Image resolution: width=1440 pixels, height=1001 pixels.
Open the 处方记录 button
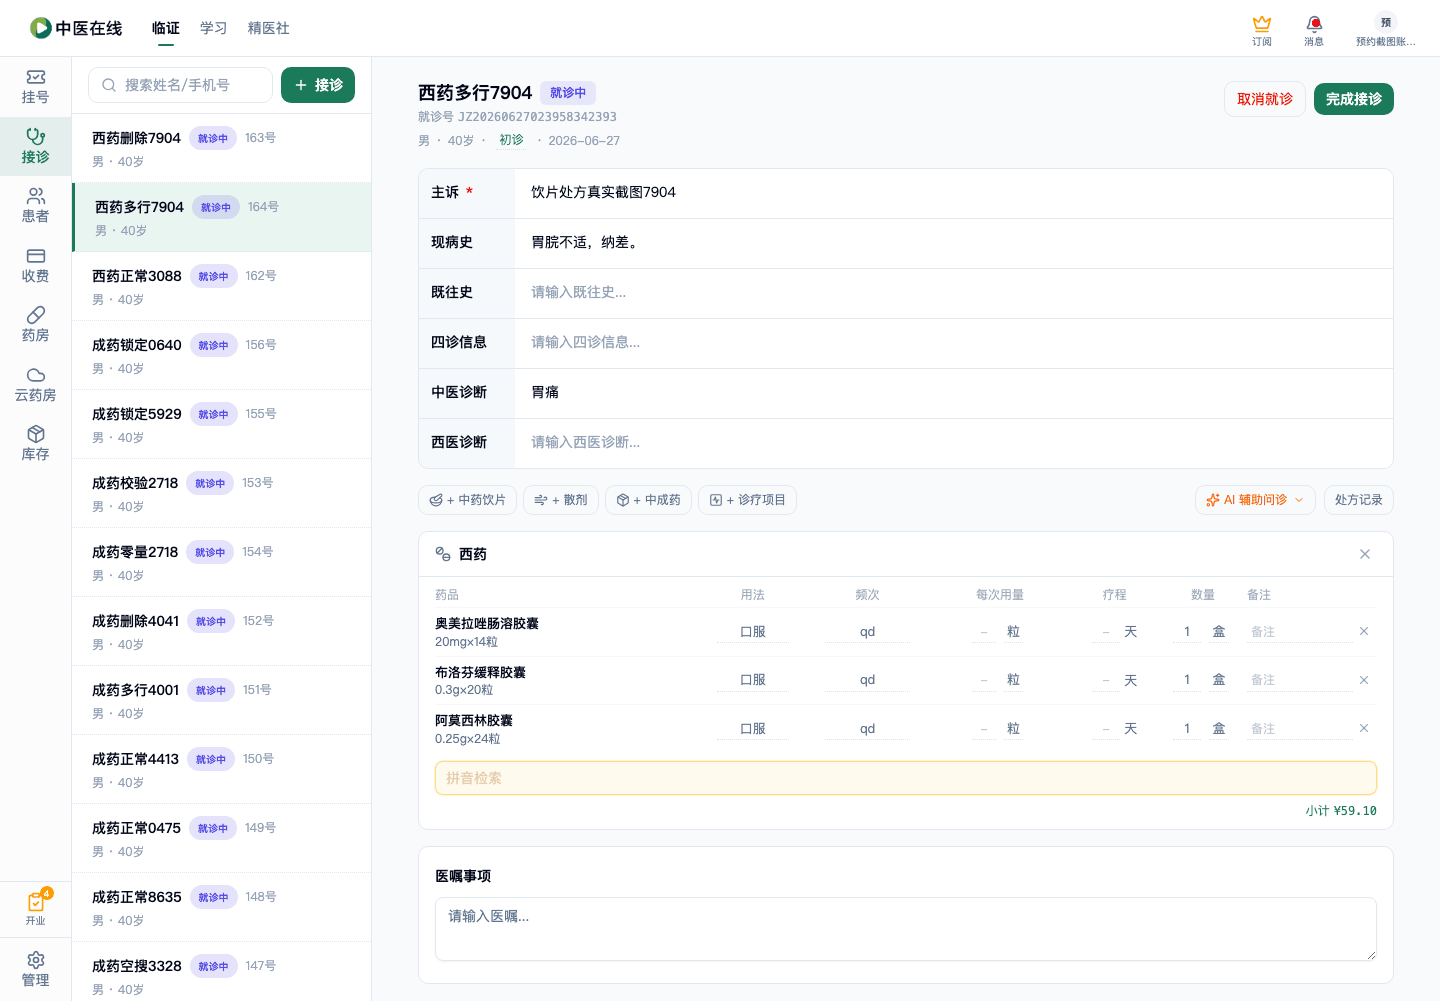(1358, 500)
